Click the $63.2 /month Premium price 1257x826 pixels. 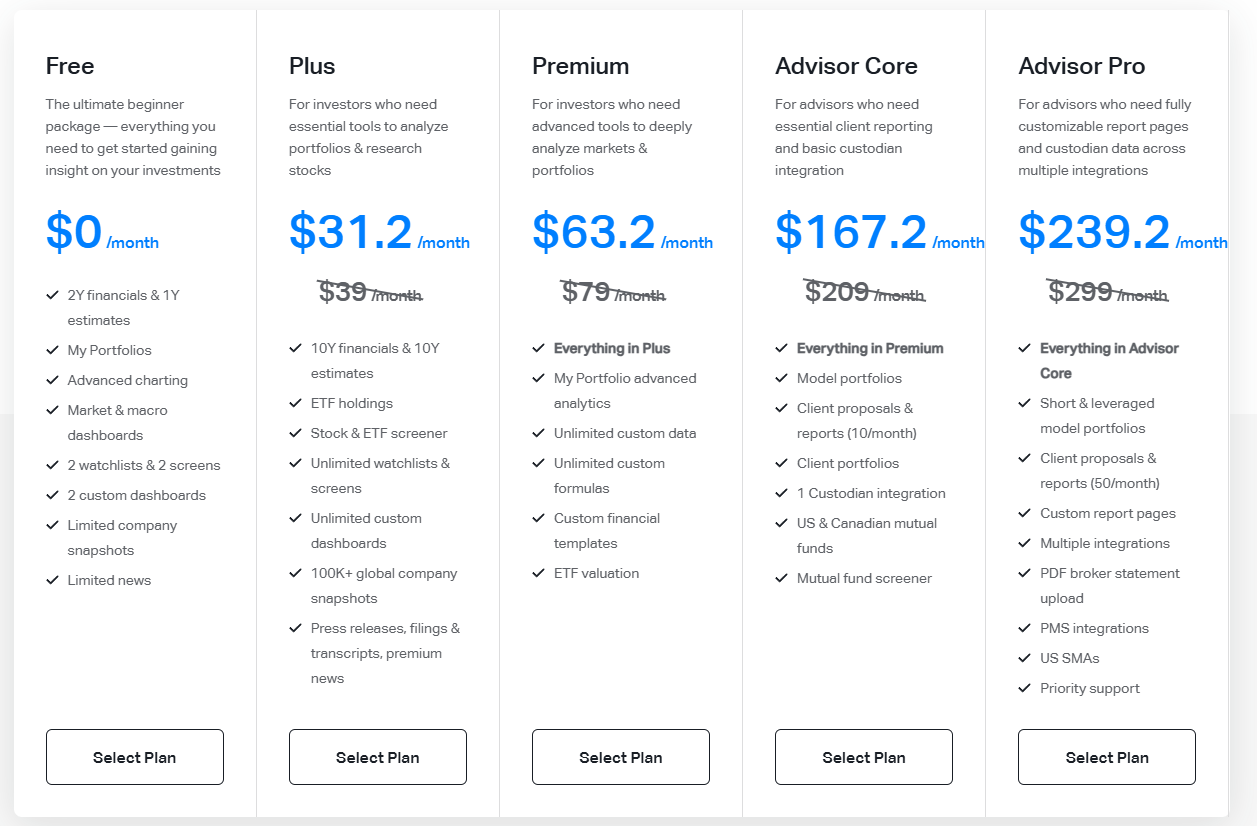pos(622,233)
